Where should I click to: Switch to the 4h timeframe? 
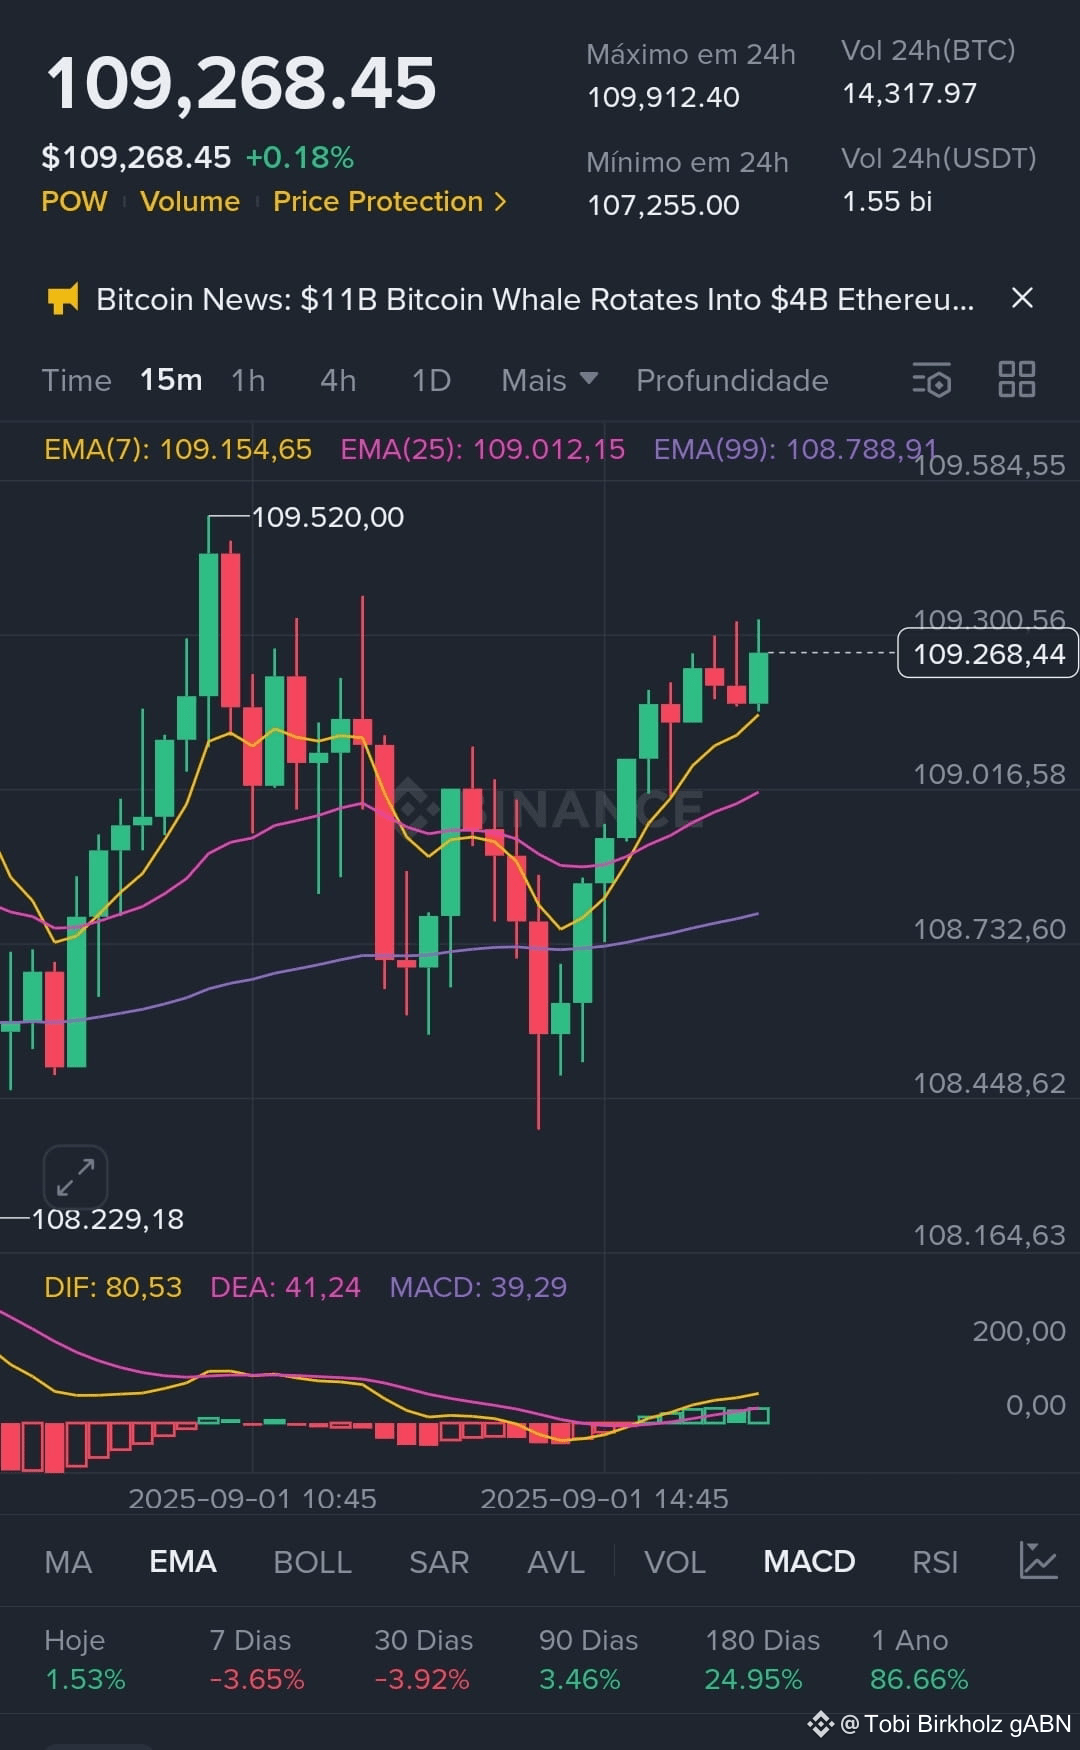pyautogui.click(x=338, y=380)
